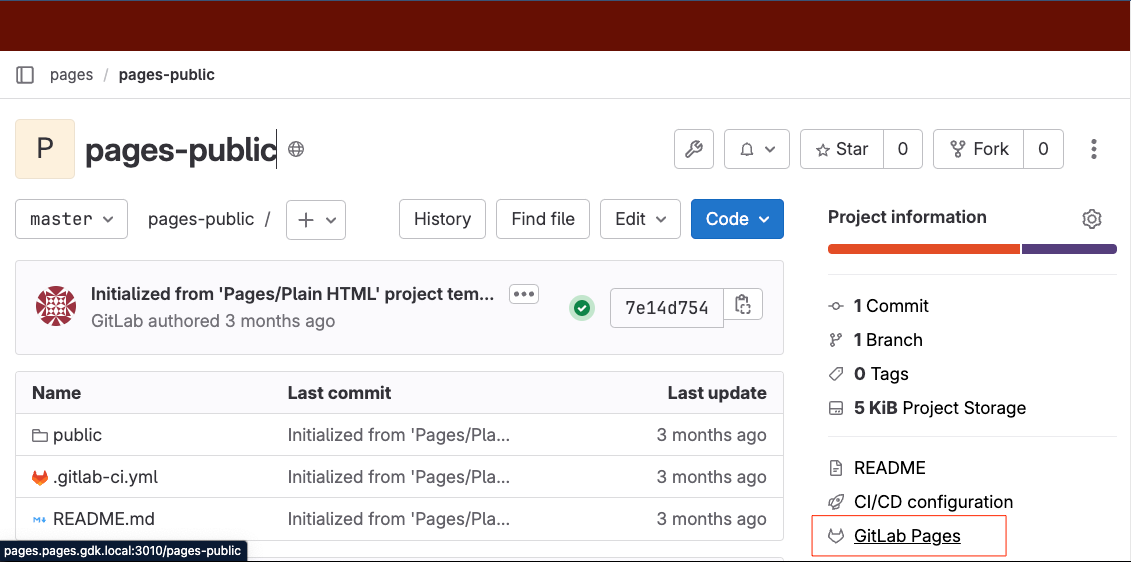This screenshot has width=1131, height=562.
Task: Toggle the sidebar panel icon
Action: coord(25,75)
